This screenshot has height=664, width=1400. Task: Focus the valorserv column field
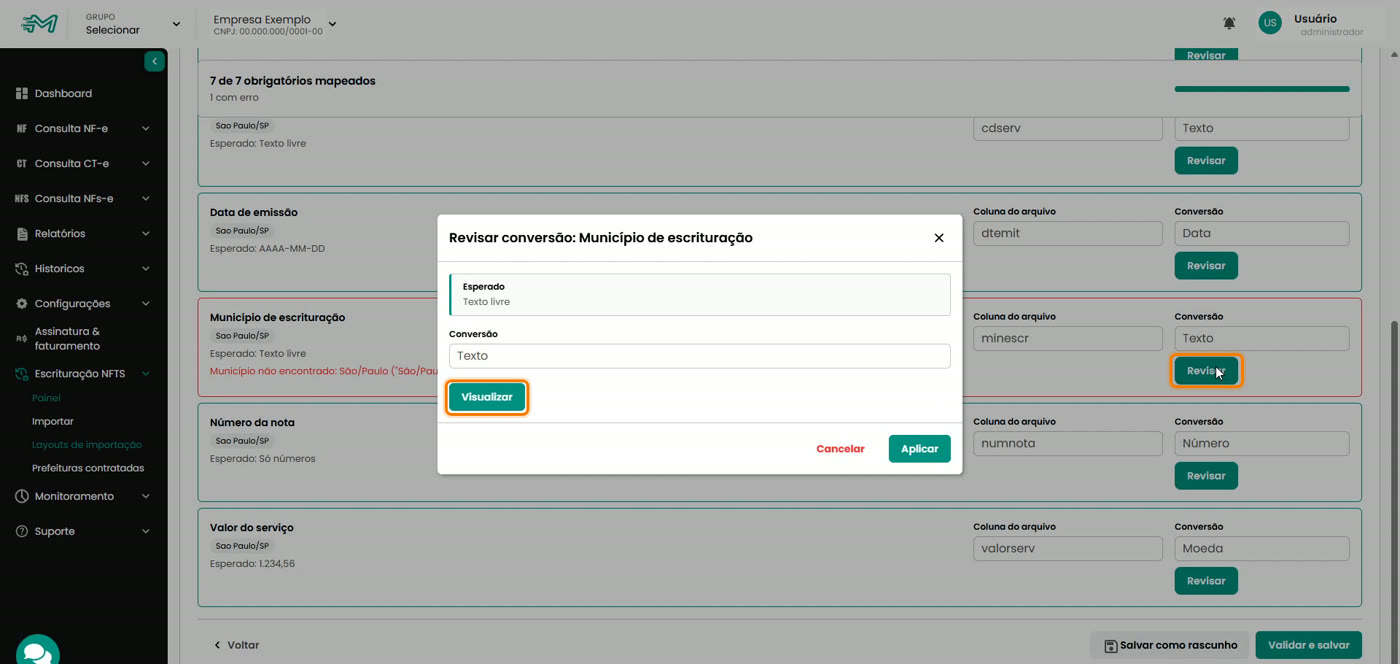(x=1068, y=548)
